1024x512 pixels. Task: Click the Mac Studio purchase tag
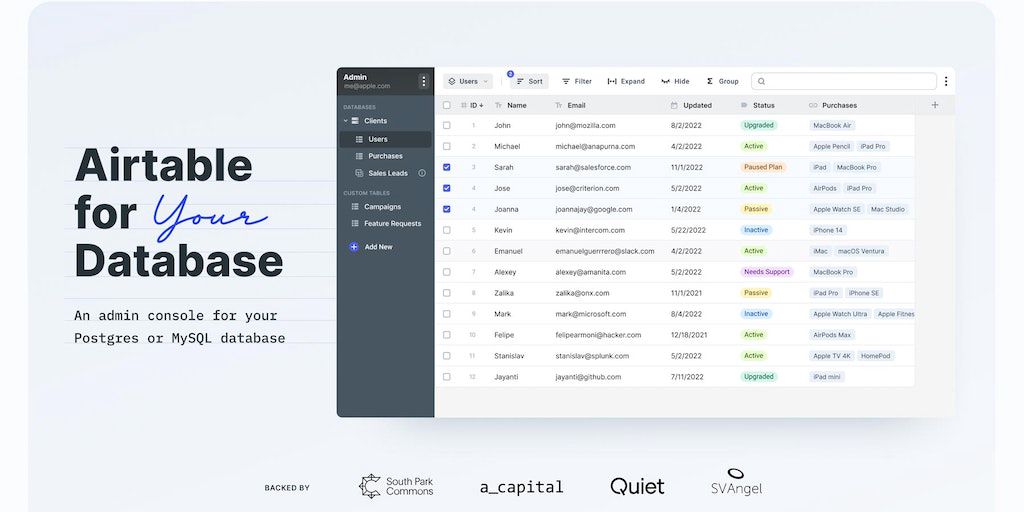pyautogui.click(x=888, y=209)
